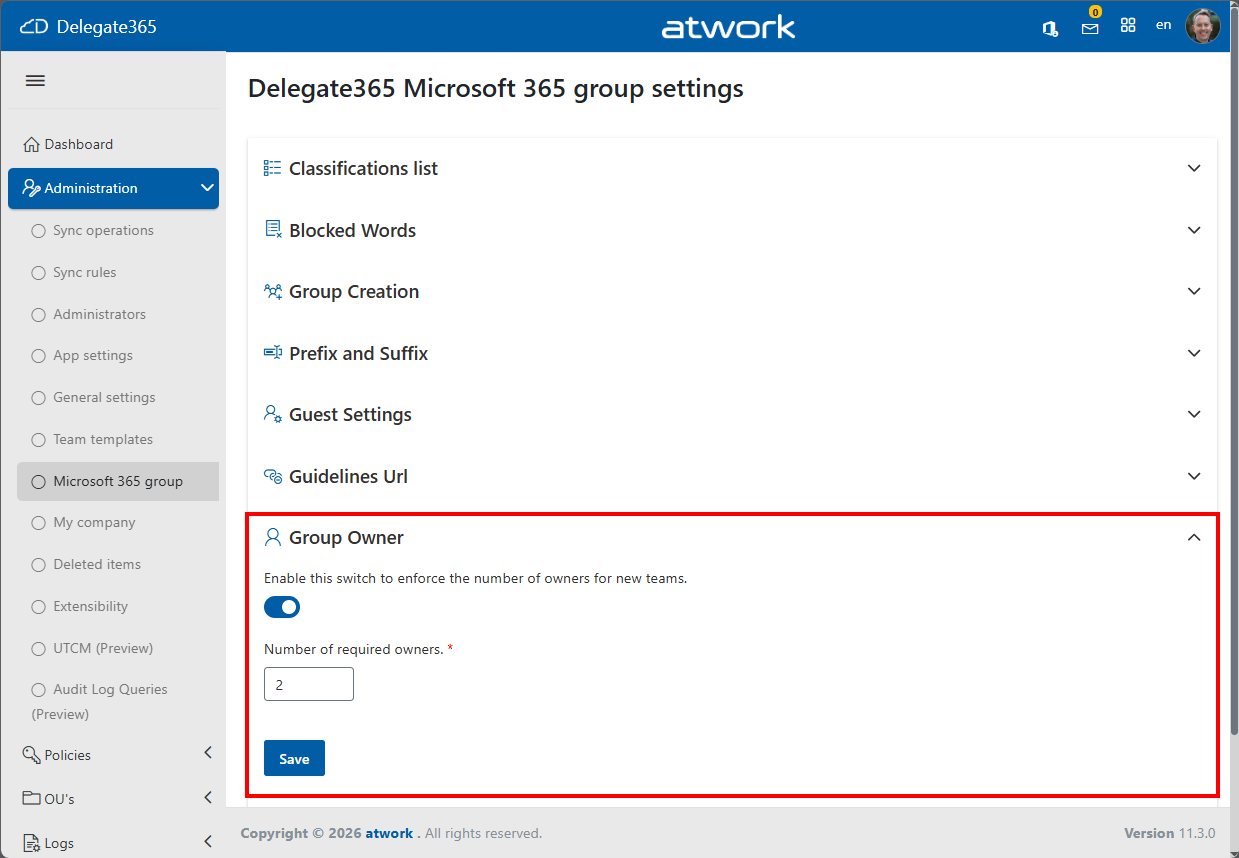This screenshot has height=858, width=1239.
Task: Open the Policies menu label
Action: (68, 755)
